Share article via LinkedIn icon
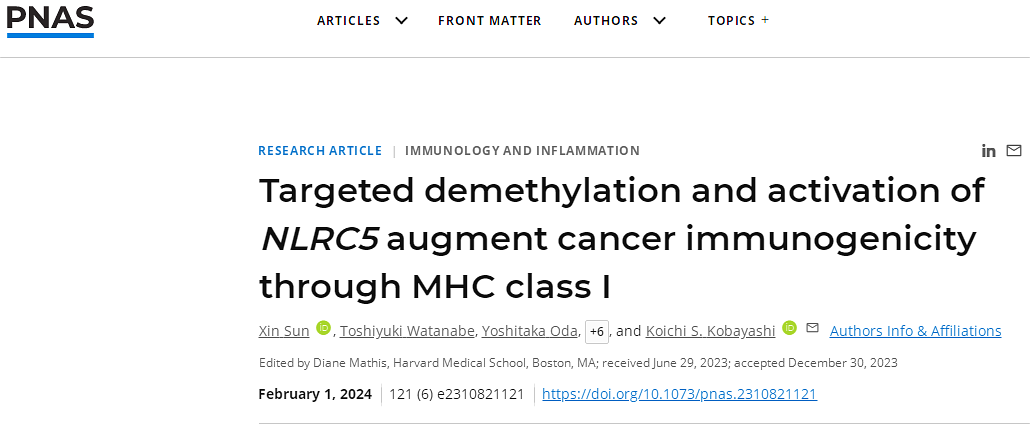 point(988,151)
